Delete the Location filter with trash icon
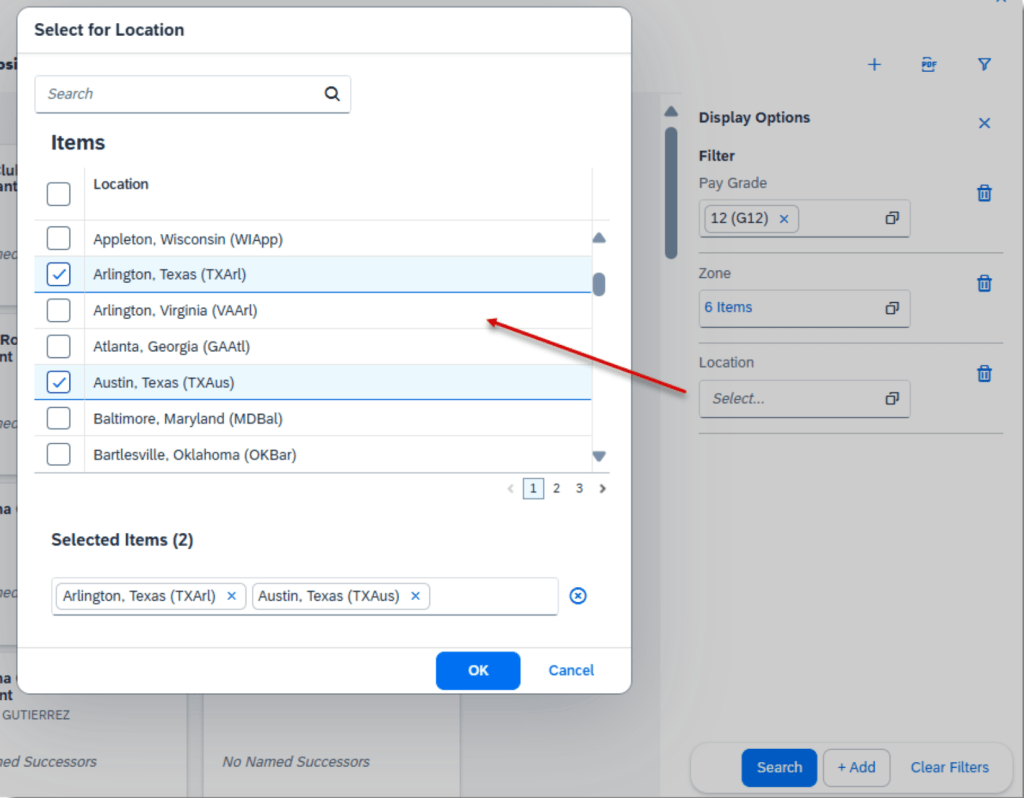Viewport: 1024px width, 798px height. click(x=984, y=374)
